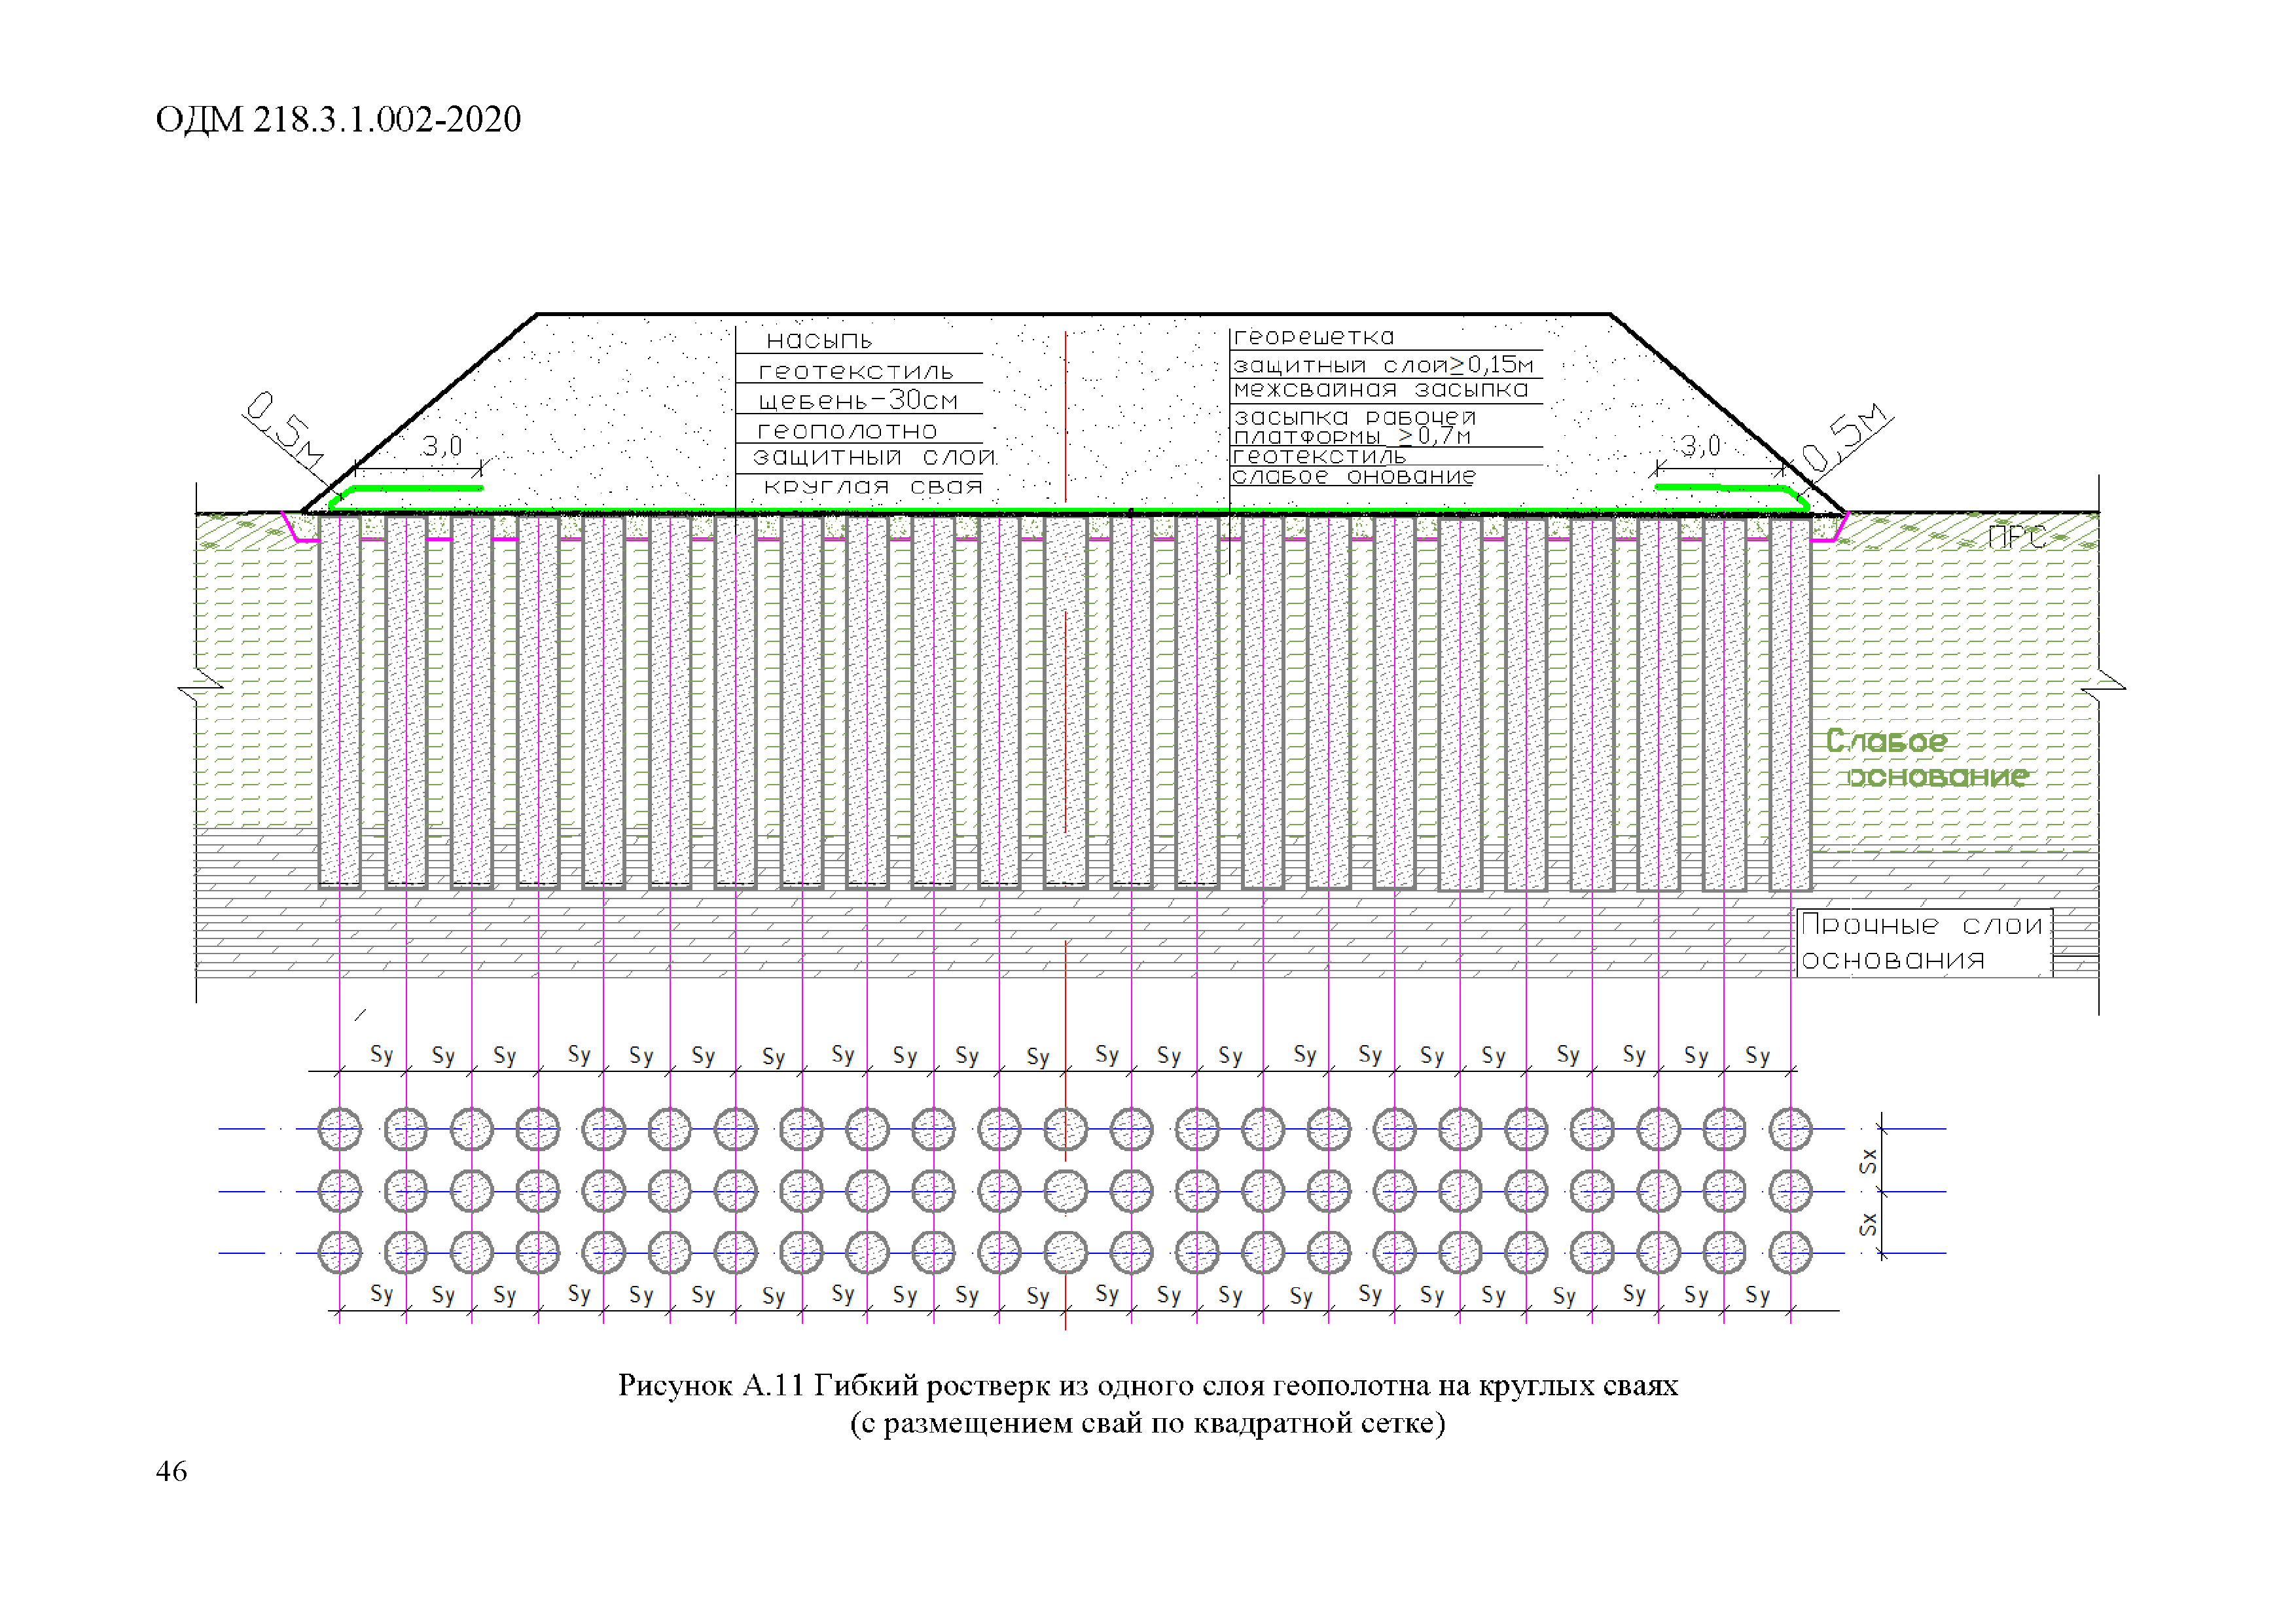Click the document header "ОДМ 218.3.1.002-2020"
2296x1623 pixels.
click(x=338, y=119)
